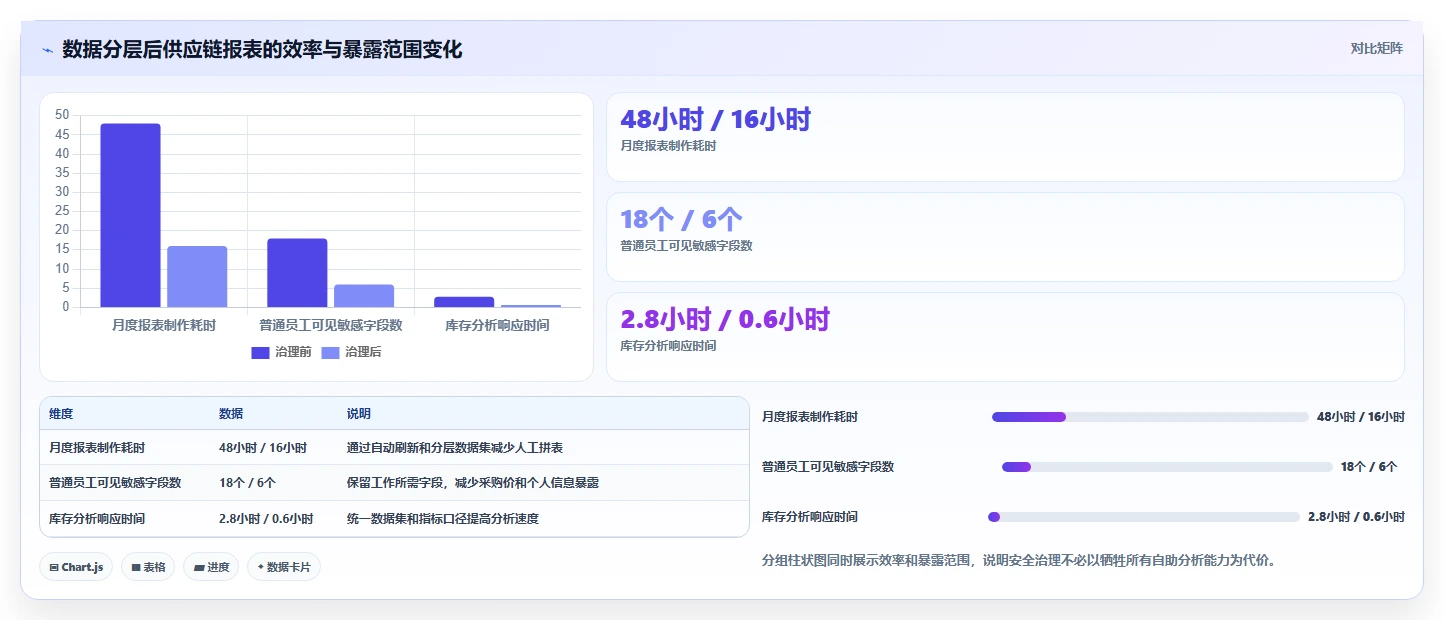Click the 治理后 bar for 普通员工可见敏感字段数
The width and height of the screenshot is (1444, 620).
pos(364,295)
